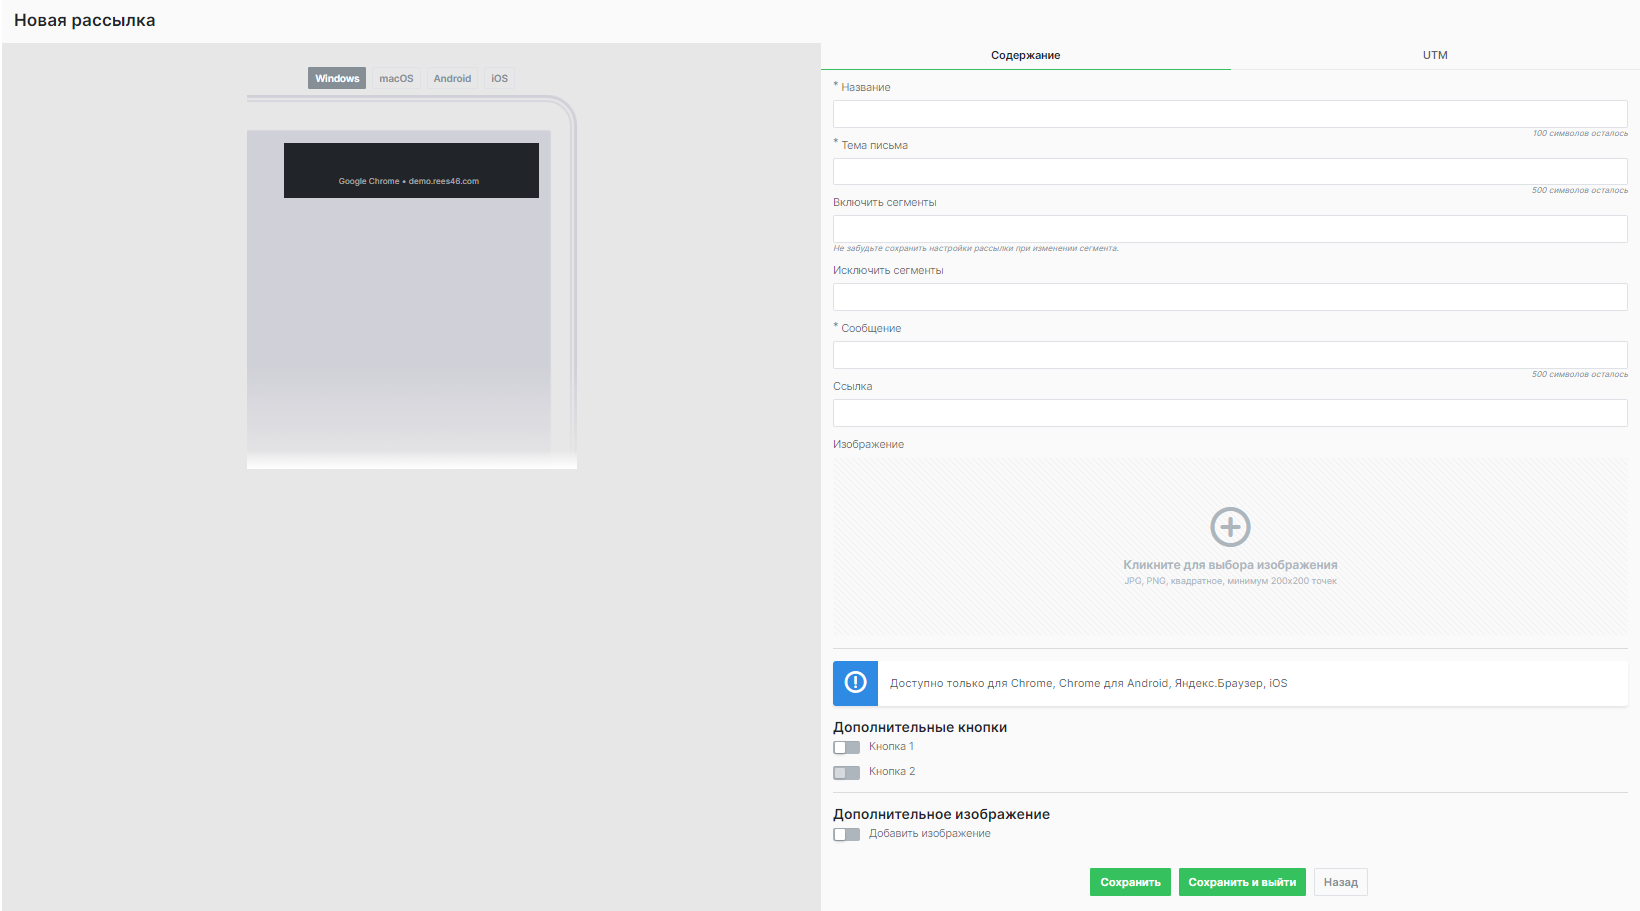The width and height of the screenshot is (1640, 911).
Task: Enable the Кнопка 2 toggle
Action: 846,772
